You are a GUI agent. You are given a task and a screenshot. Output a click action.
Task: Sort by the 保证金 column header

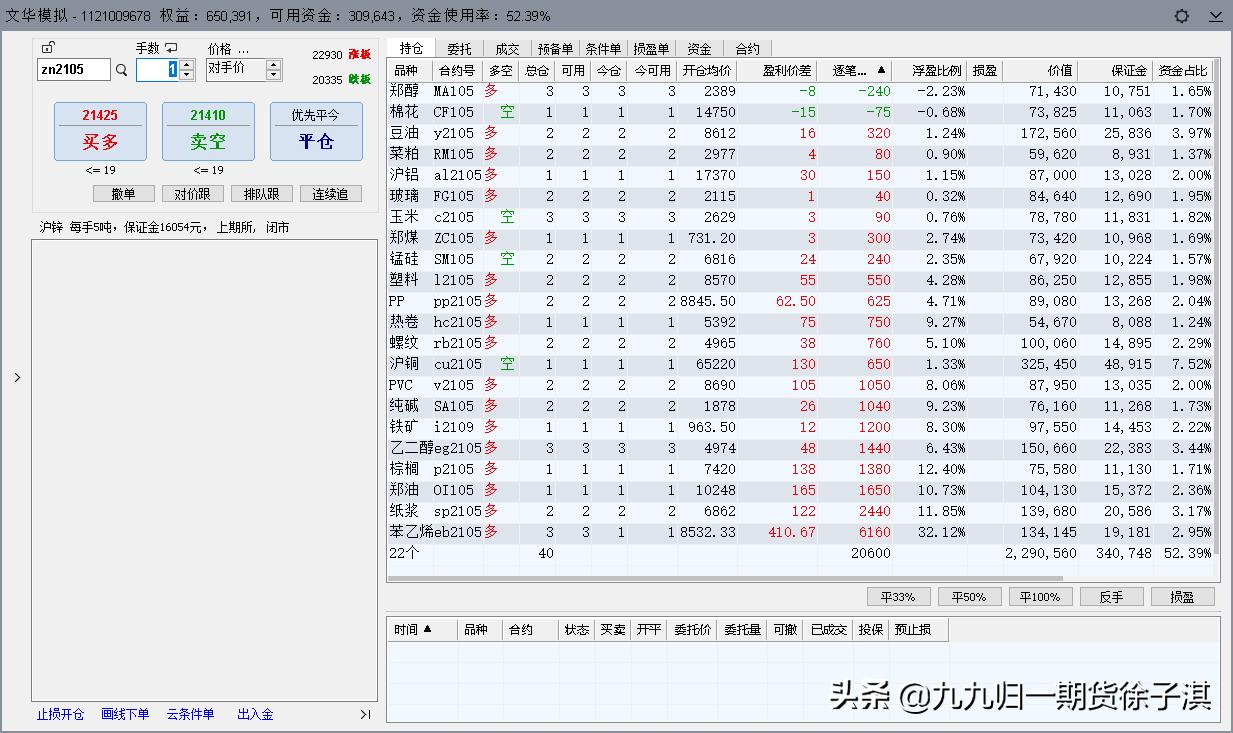pos(1117,70)
